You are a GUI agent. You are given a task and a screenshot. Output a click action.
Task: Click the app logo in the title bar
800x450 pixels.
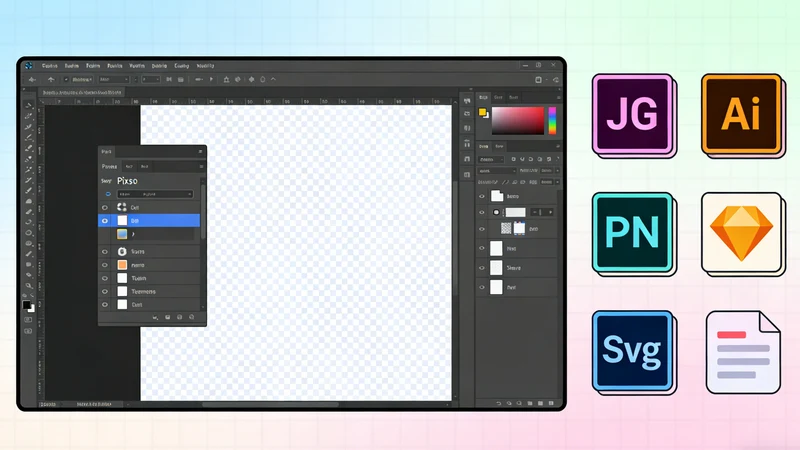(29, 66)
